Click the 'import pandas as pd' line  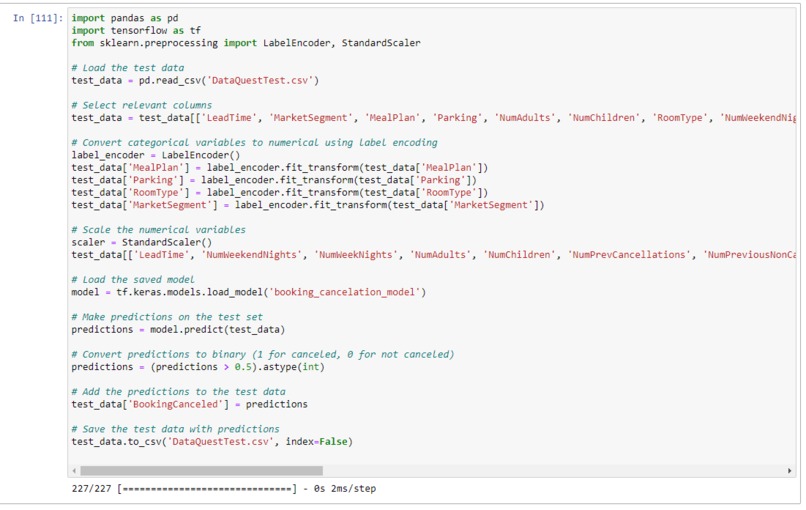(125, 18)
